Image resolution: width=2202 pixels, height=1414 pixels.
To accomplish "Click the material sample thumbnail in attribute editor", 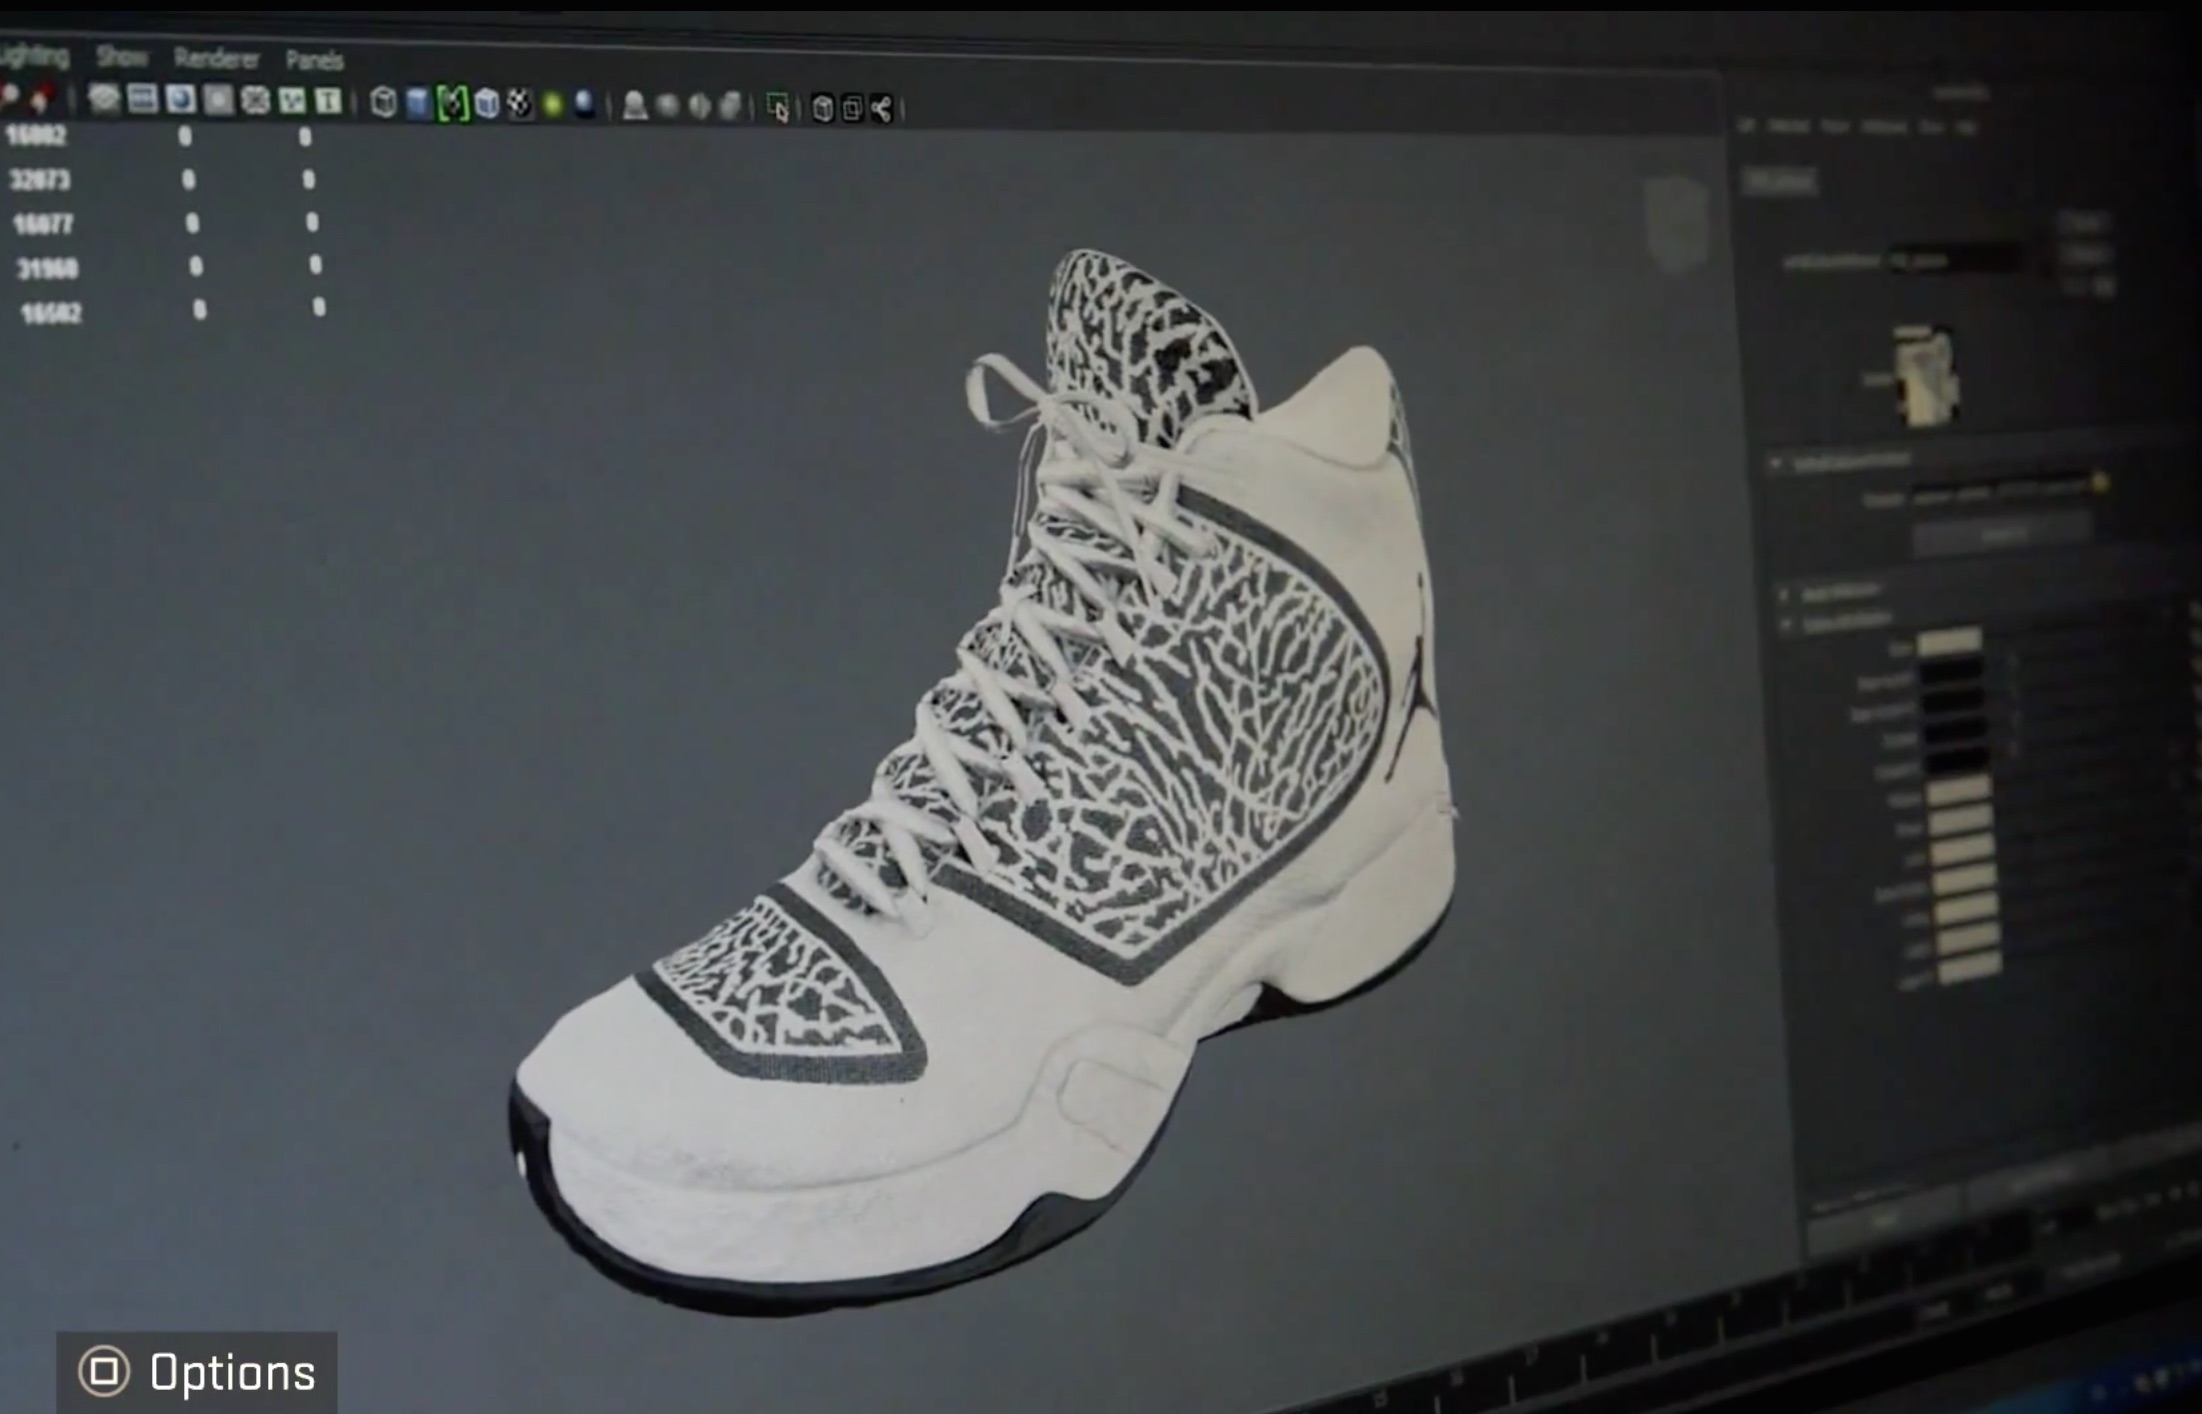I will point(1925,374).
